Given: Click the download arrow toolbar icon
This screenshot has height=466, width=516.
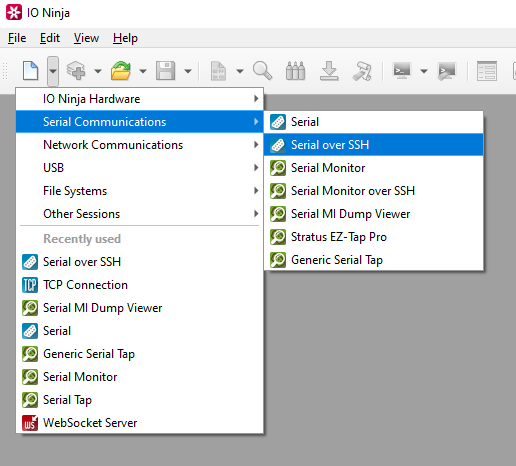Looking at the screenshot, I should tap(329, 71).
